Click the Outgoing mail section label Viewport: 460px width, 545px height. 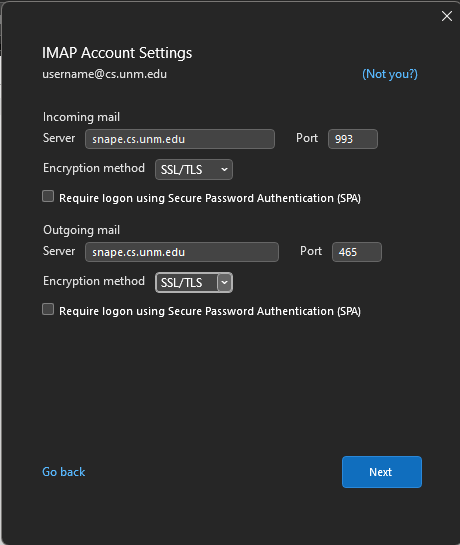point(81,230)
